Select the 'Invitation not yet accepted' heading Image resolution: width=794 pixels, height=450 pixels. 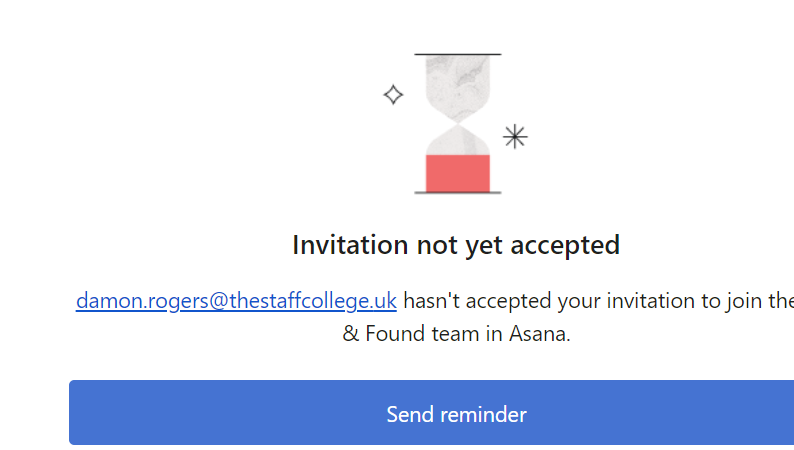click(x=456, y=246)
